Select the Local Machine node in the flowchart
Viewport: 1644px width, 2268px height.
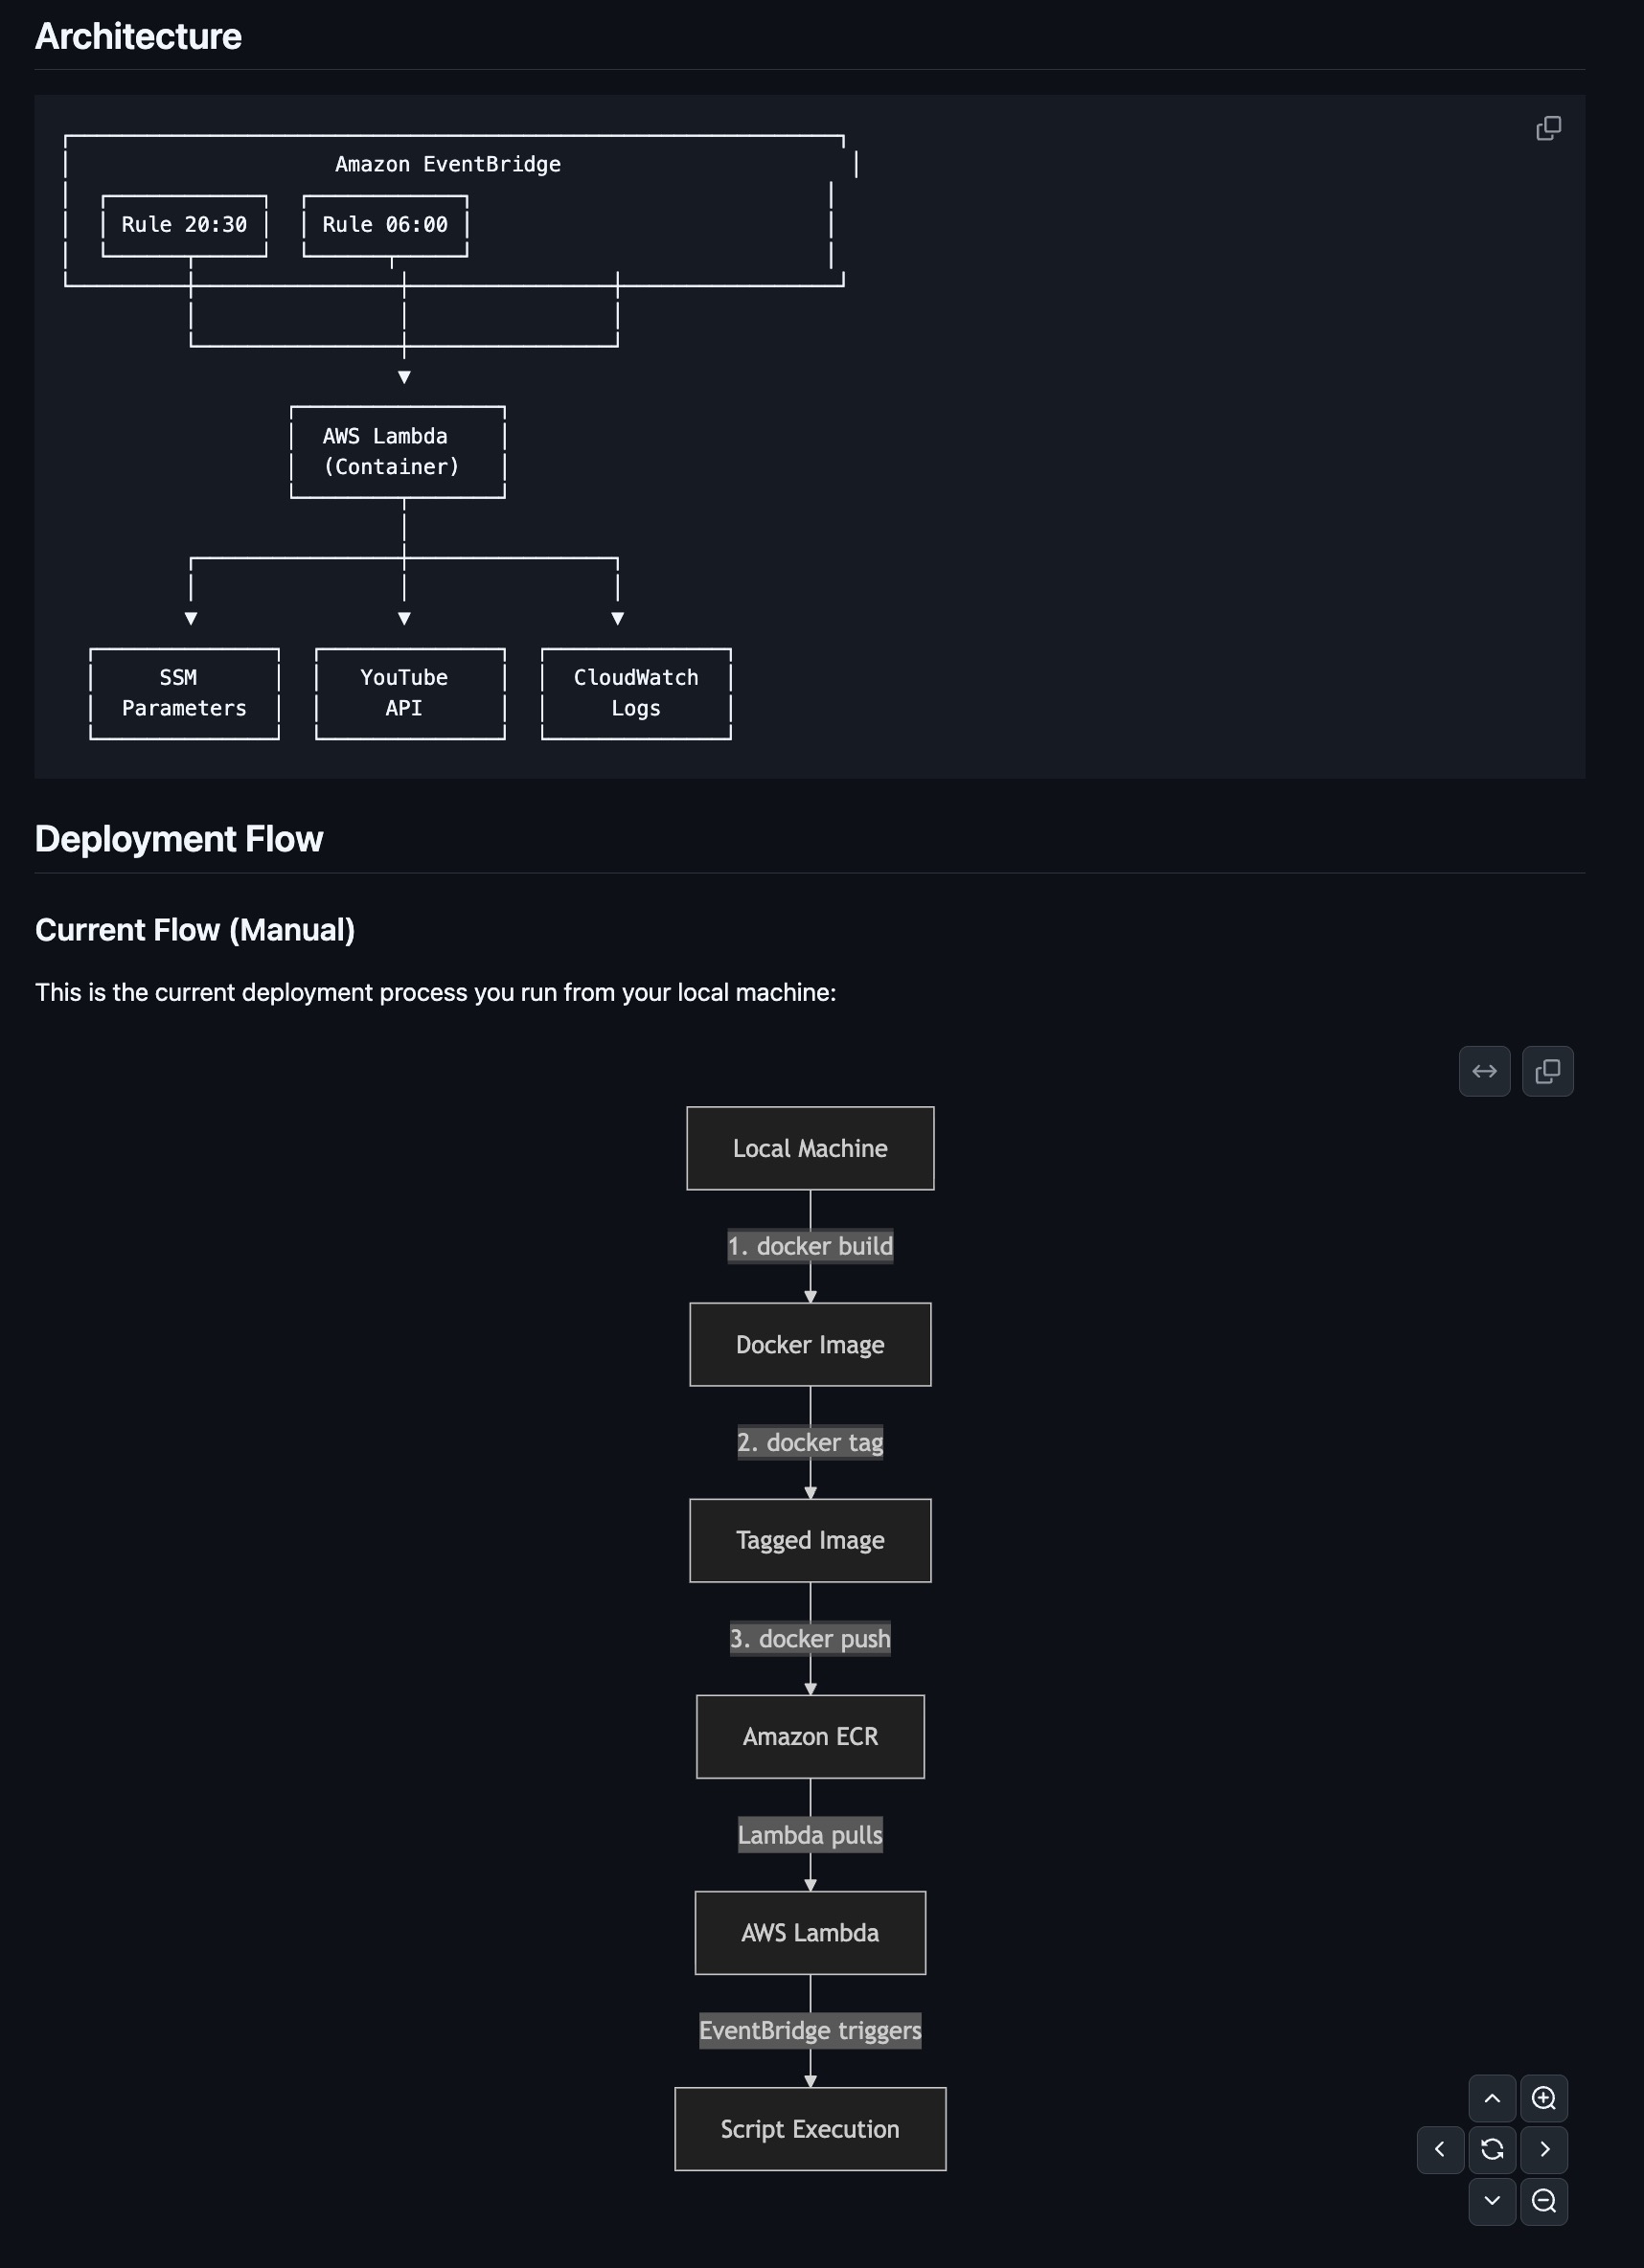(x=809, y=1148)
